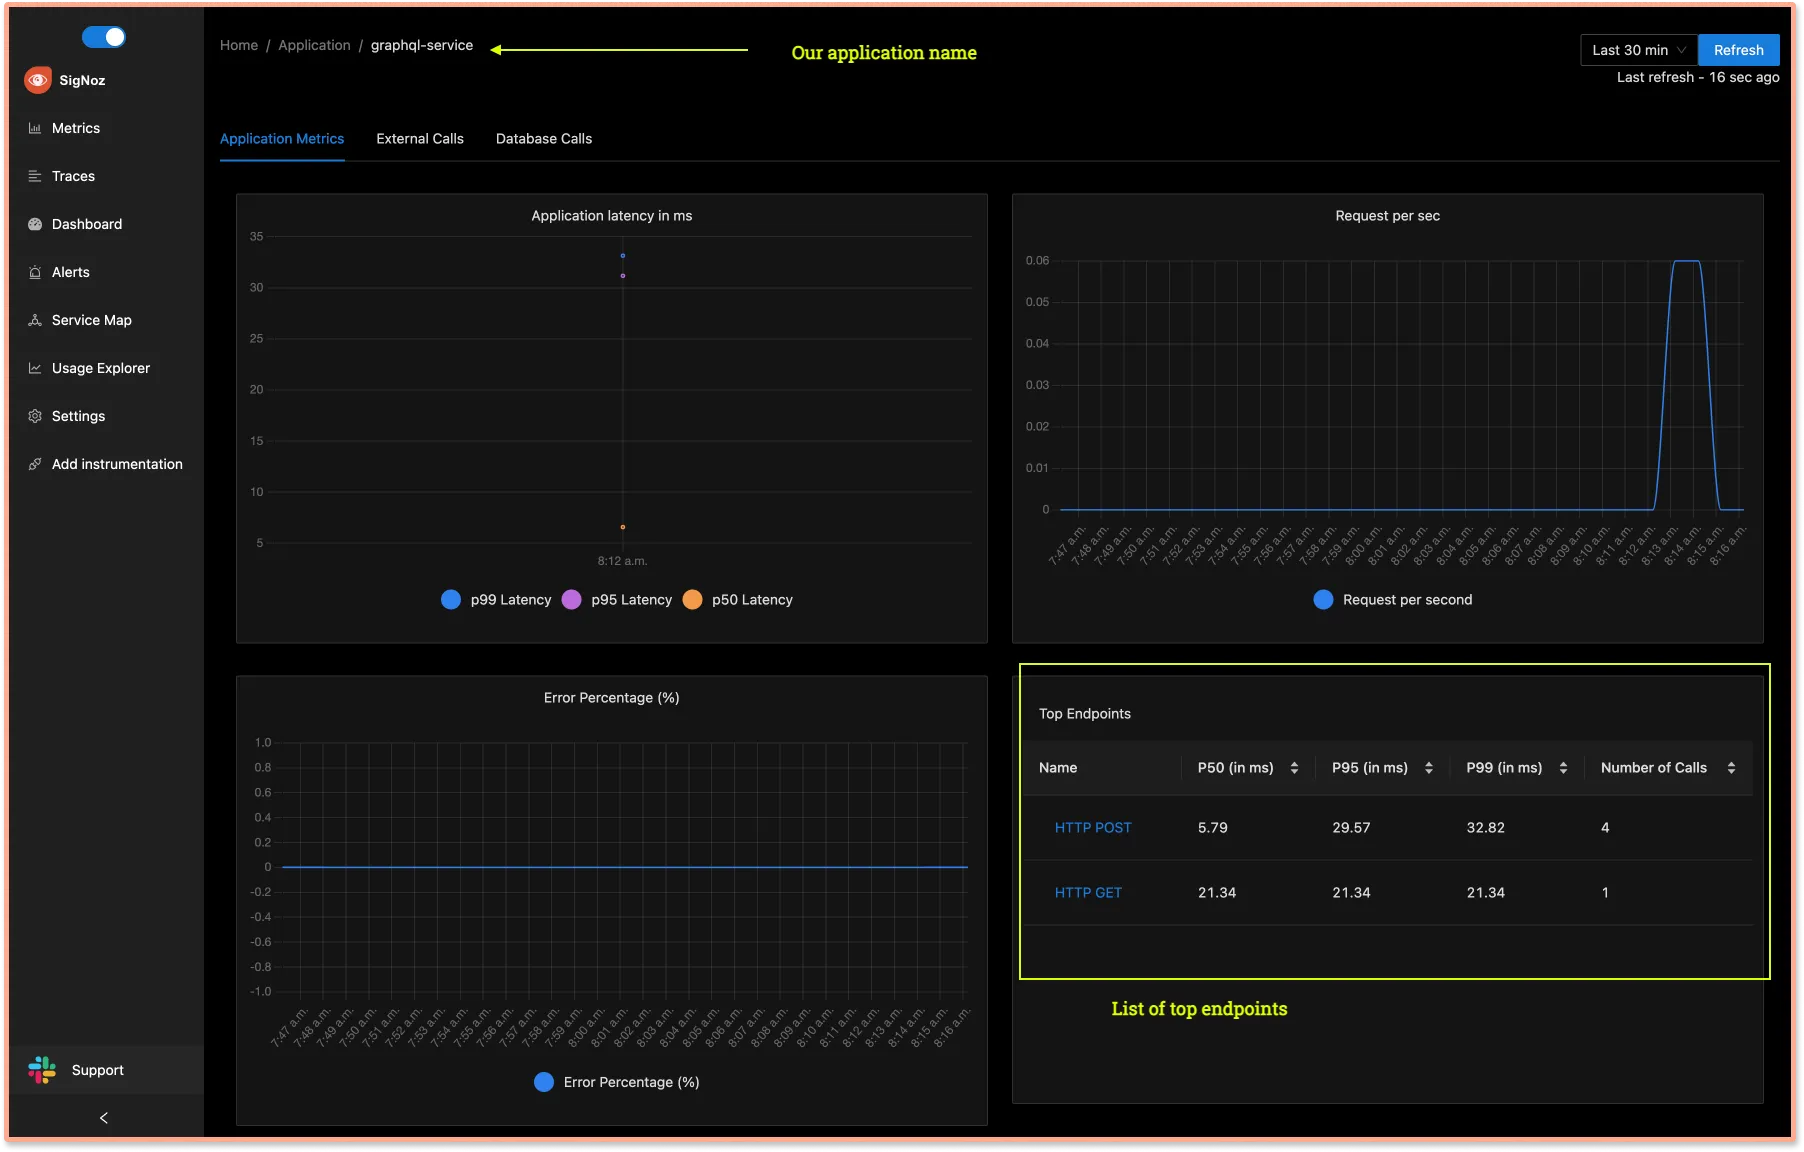This screenshot has width=1804, height=1152.
Task: Open the HTTP POST endpoint link
Action: coord(1093,828)
